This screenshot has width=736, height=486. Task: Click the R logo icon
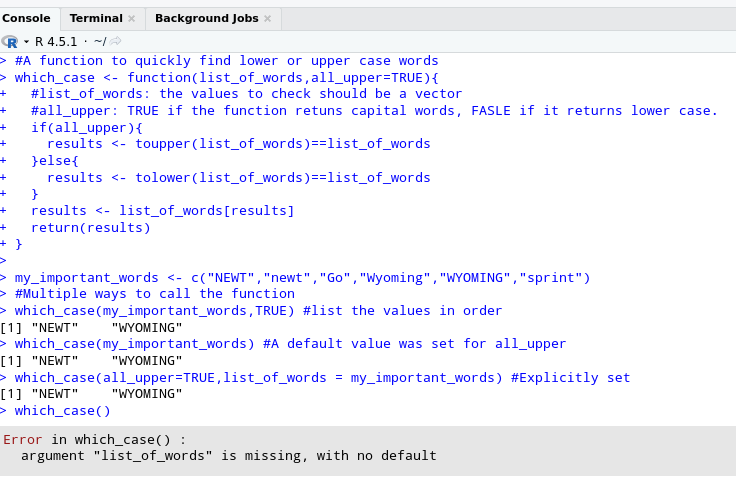pos(11,41)
